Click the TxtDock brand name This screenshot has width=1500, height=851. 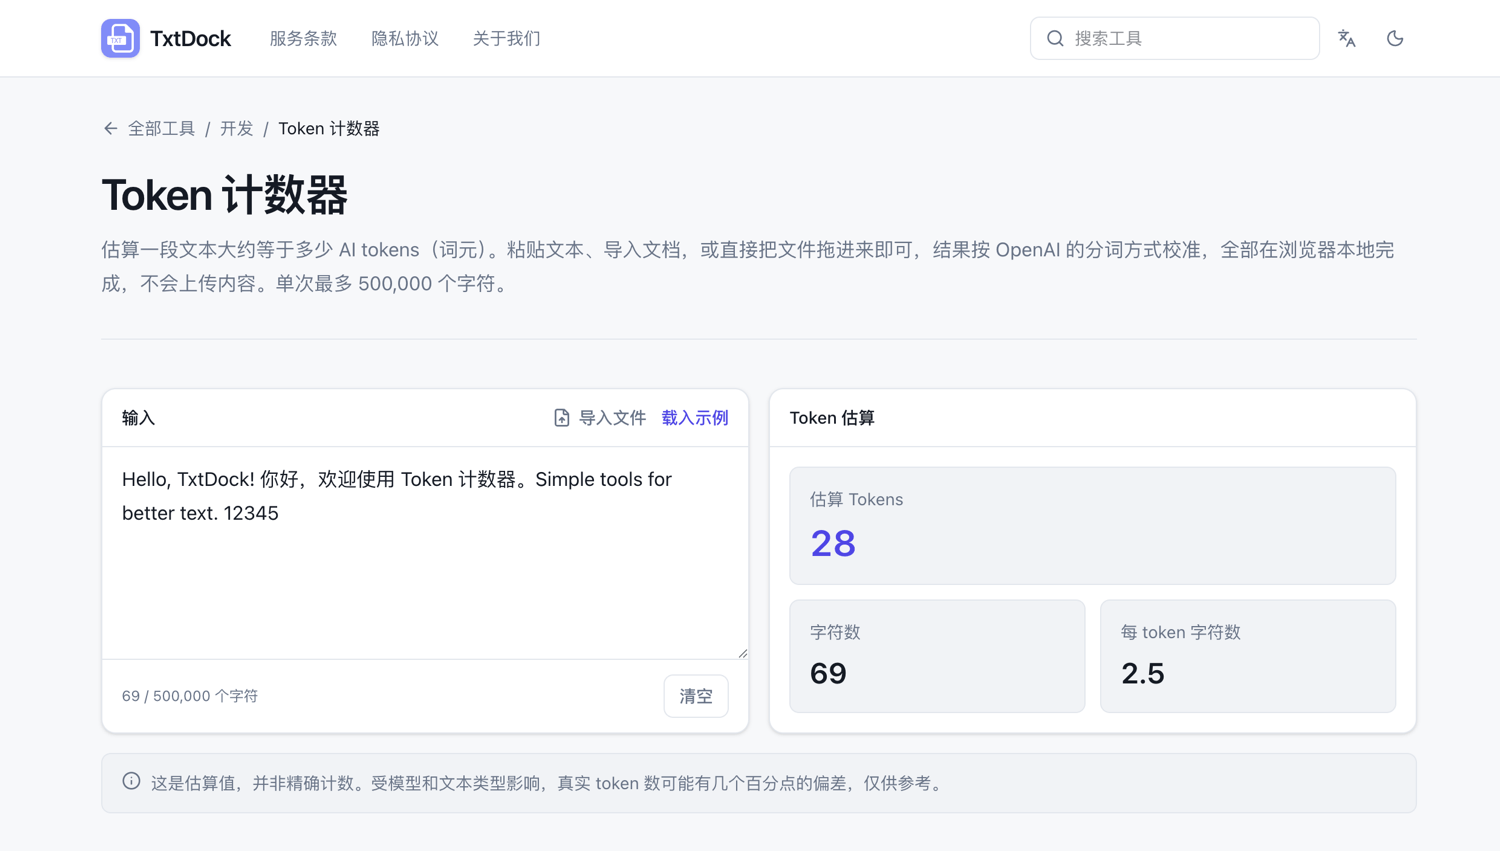point(190,38)
